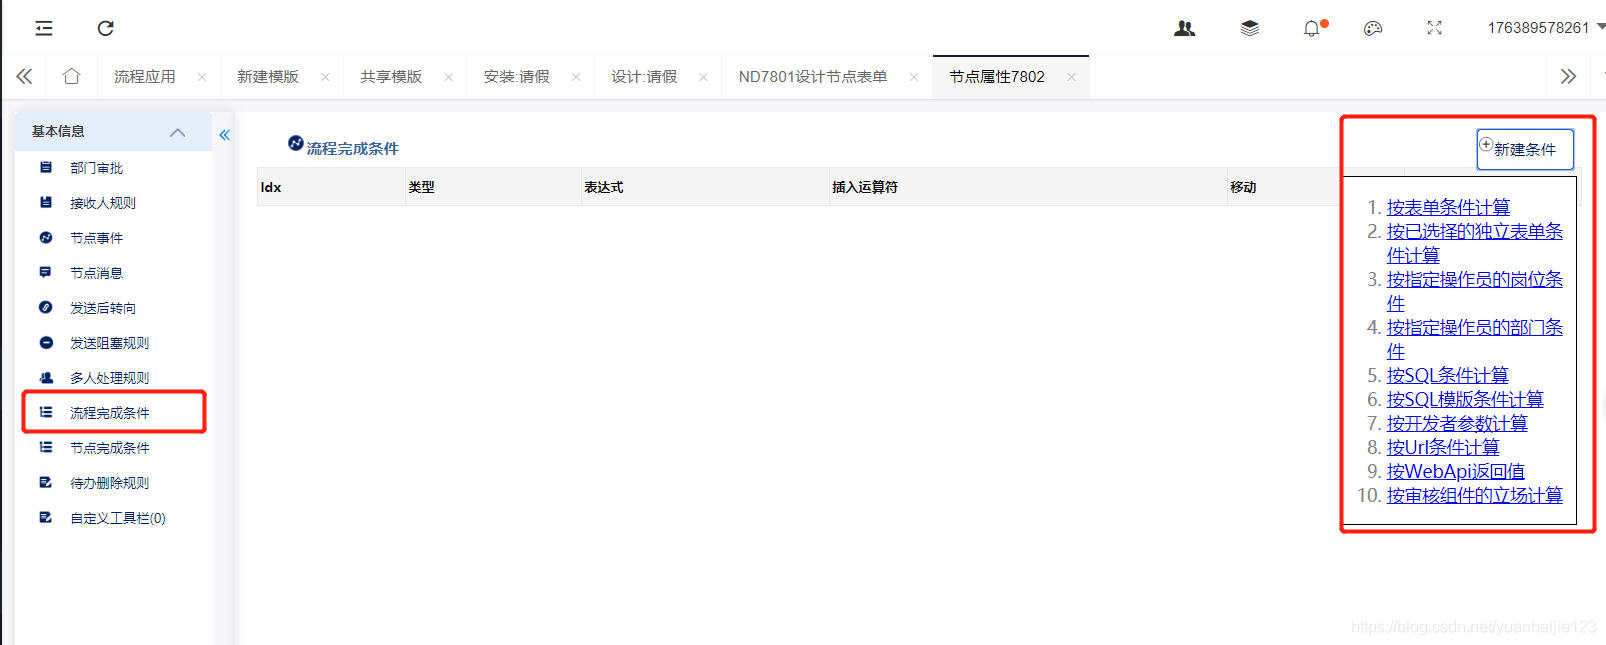Close the 设计:请假 tab
The height and width of the screenshot is (645, 1606).
[703, 77]
